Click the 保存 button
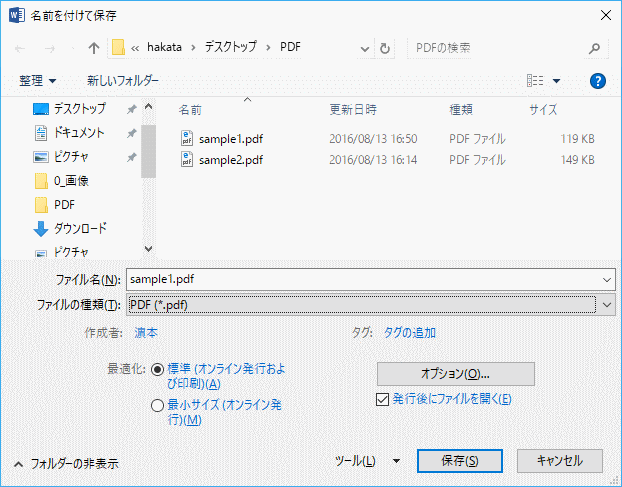Image resolution: width=622 pixels, height=487 pixels. pyautogui.click(x=460, y=461)
